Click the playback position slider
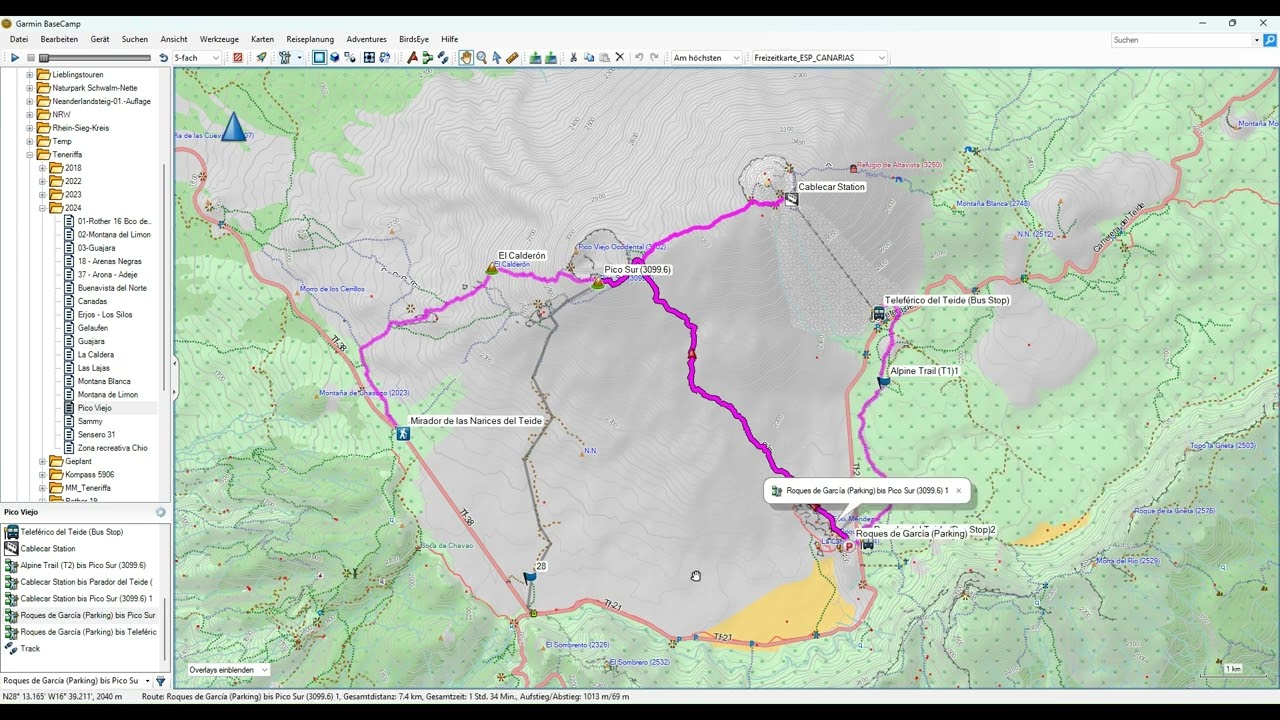The image size is (1280, 720). click(95, 58)
